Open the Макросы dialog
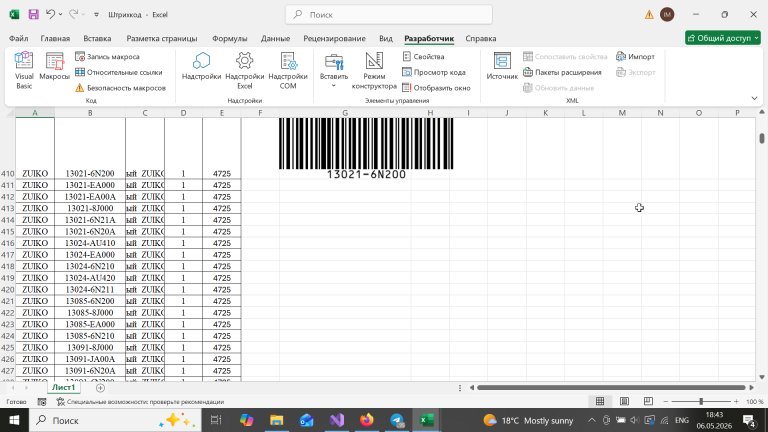768x432 pixels. (54, 66)
